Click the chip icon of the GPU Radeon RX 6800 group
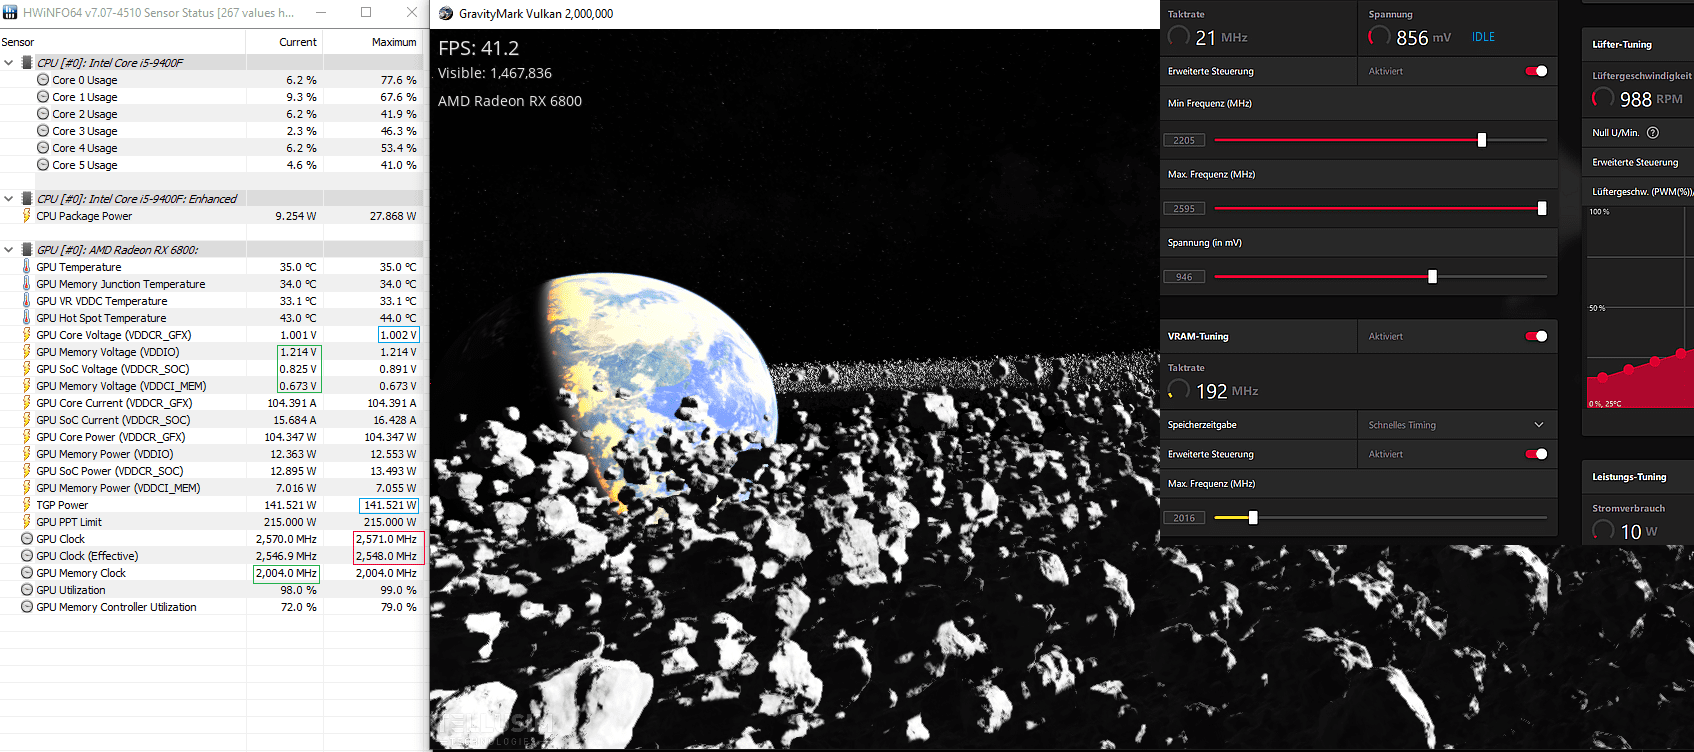This screenshot has height=752, width=1694. point(27,250)
